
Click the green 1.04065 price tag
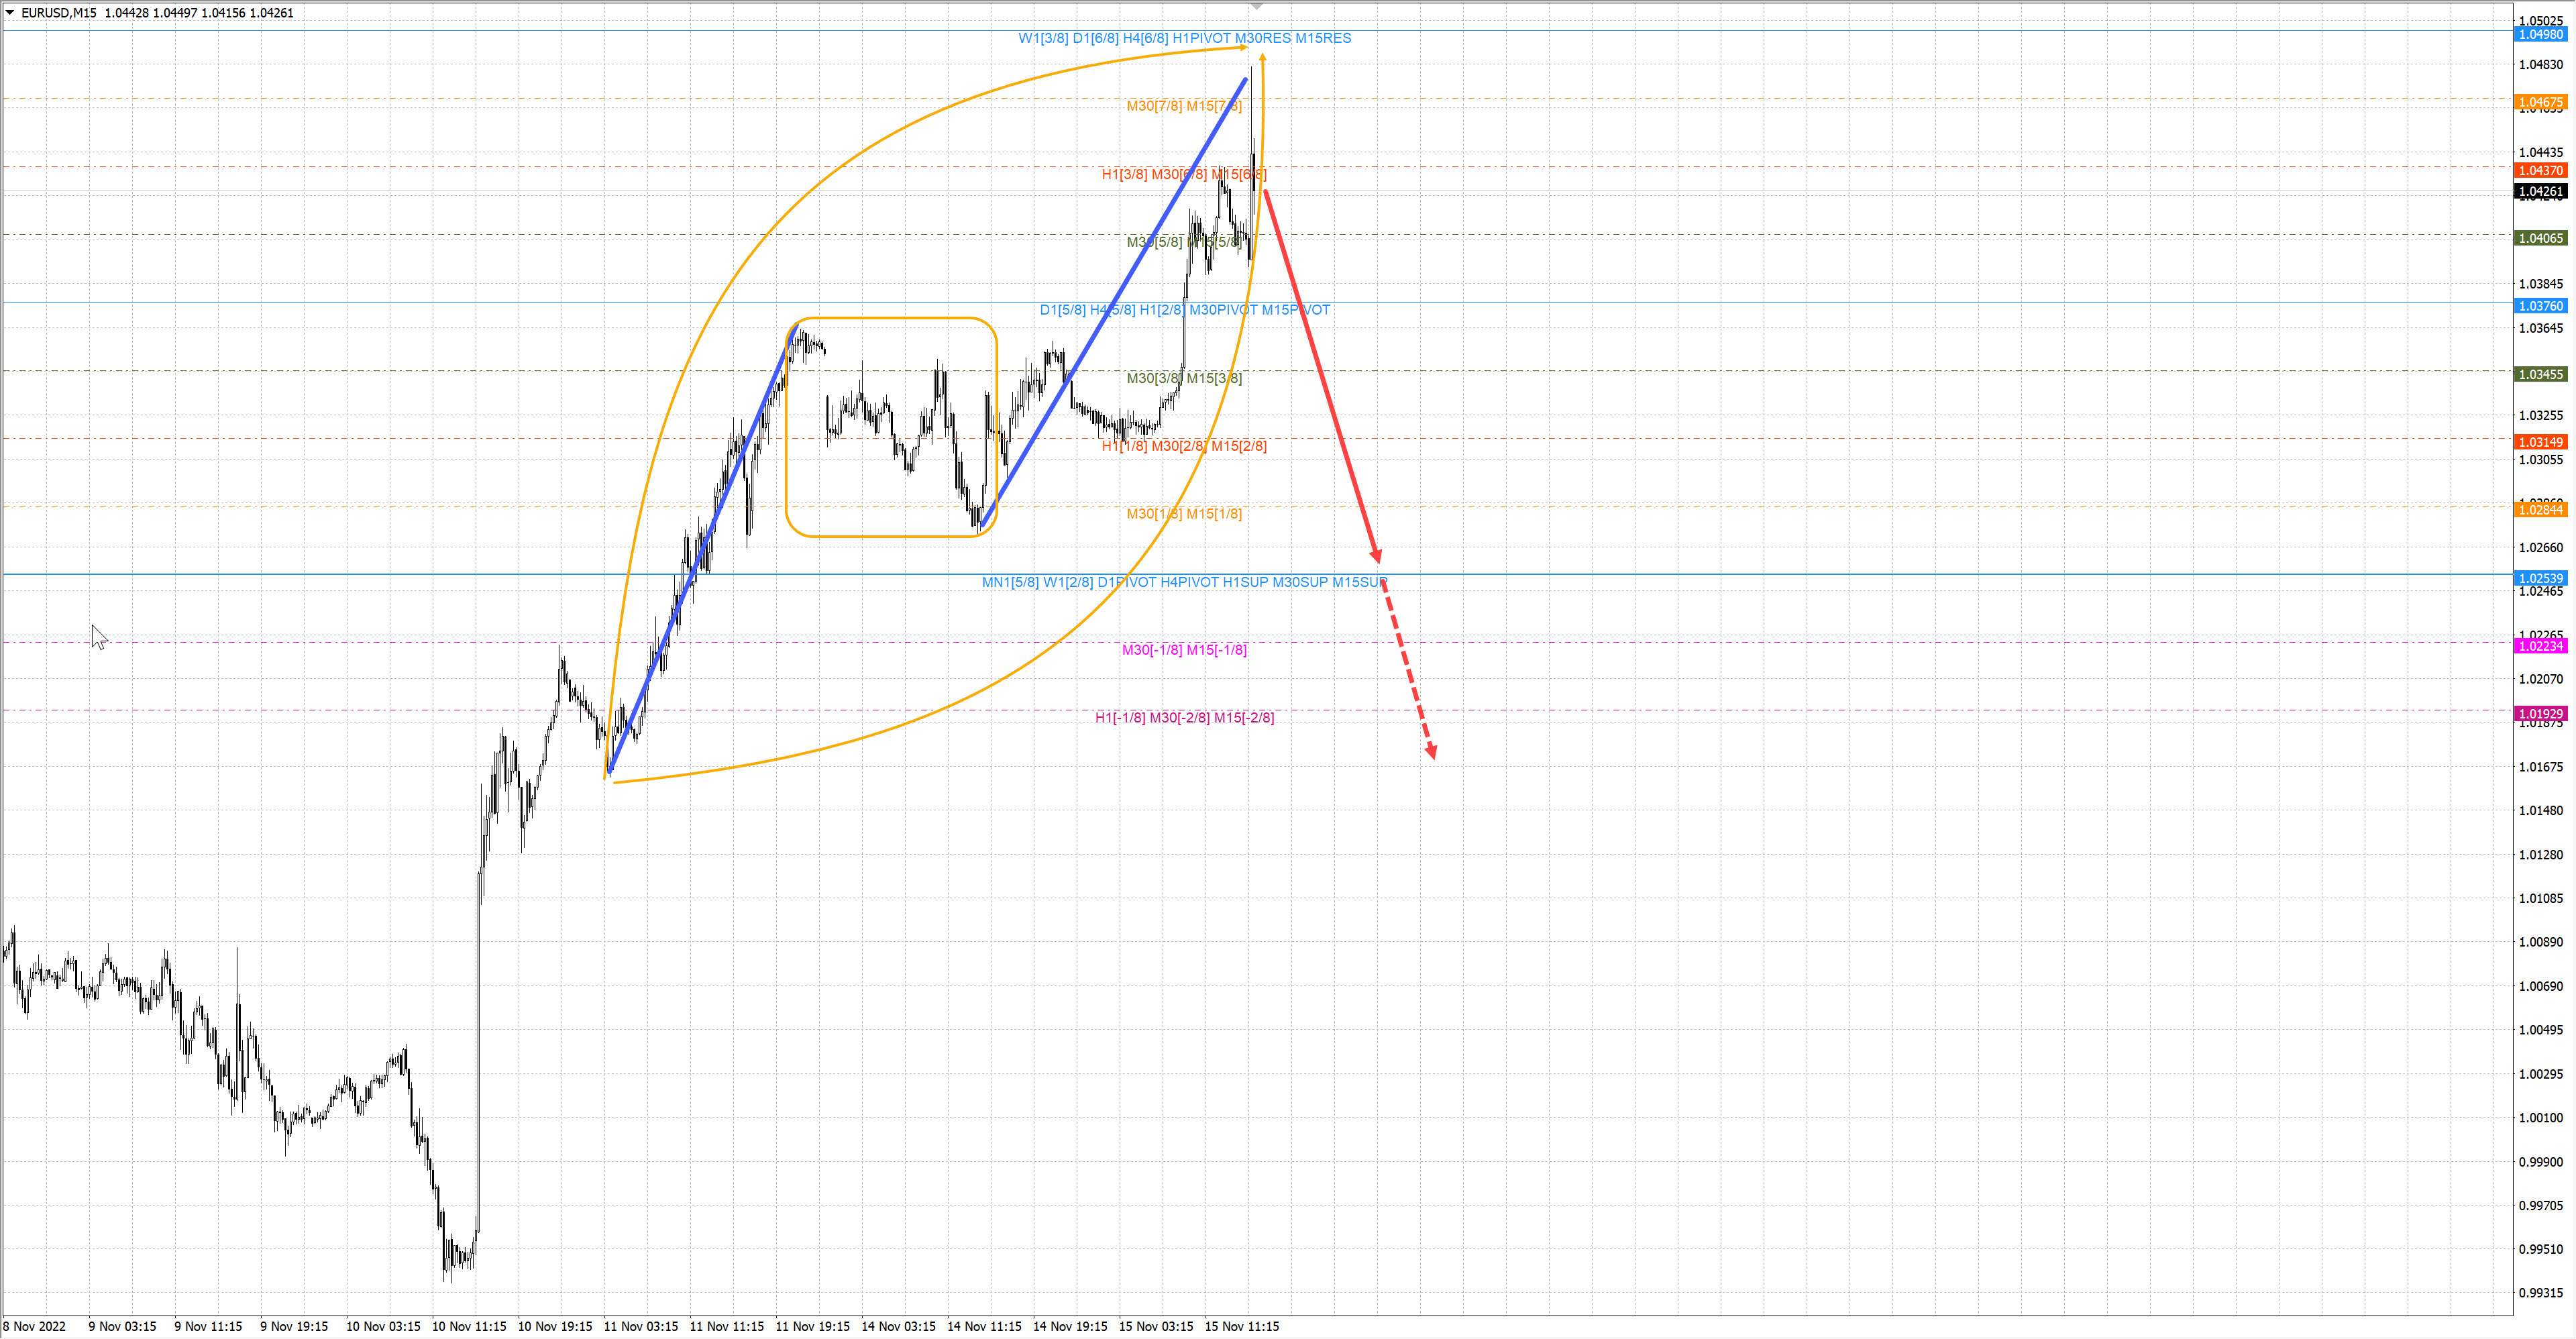2540,238
